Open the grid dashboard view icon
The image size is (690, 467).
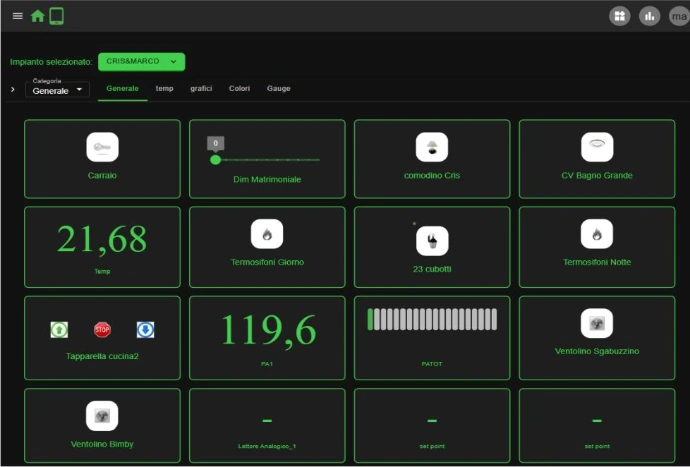[x=619, y=16]
